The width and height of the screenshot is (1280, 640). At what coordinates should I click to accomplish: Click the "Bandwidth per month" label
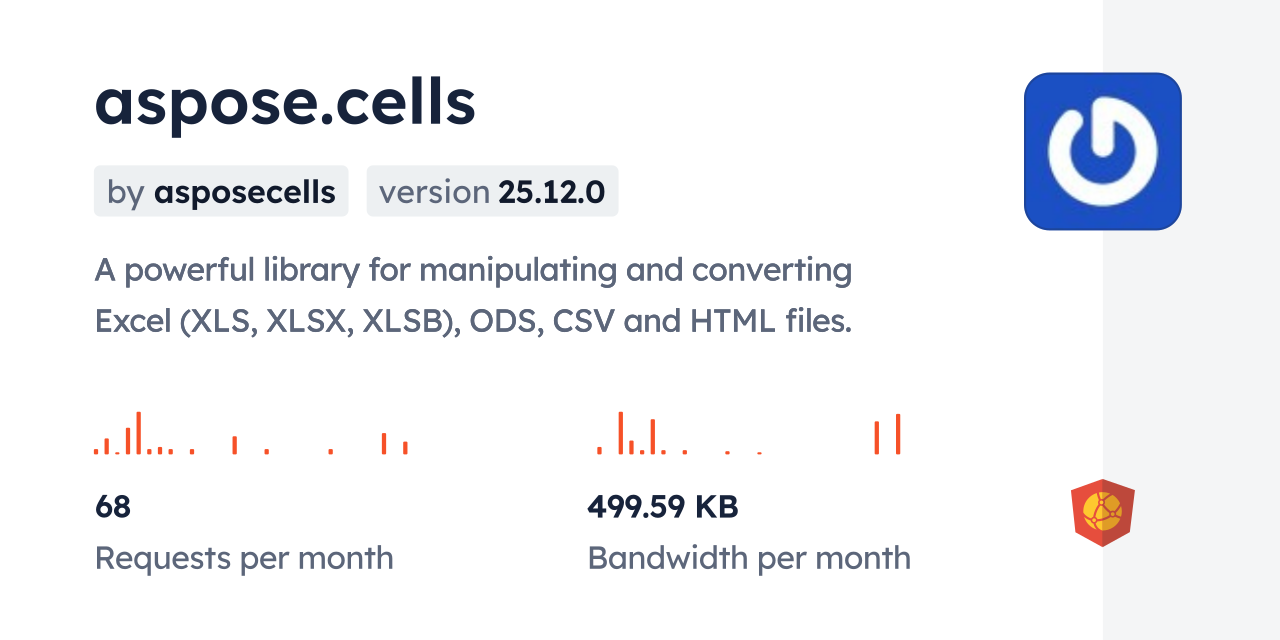(x=749, y=558)
